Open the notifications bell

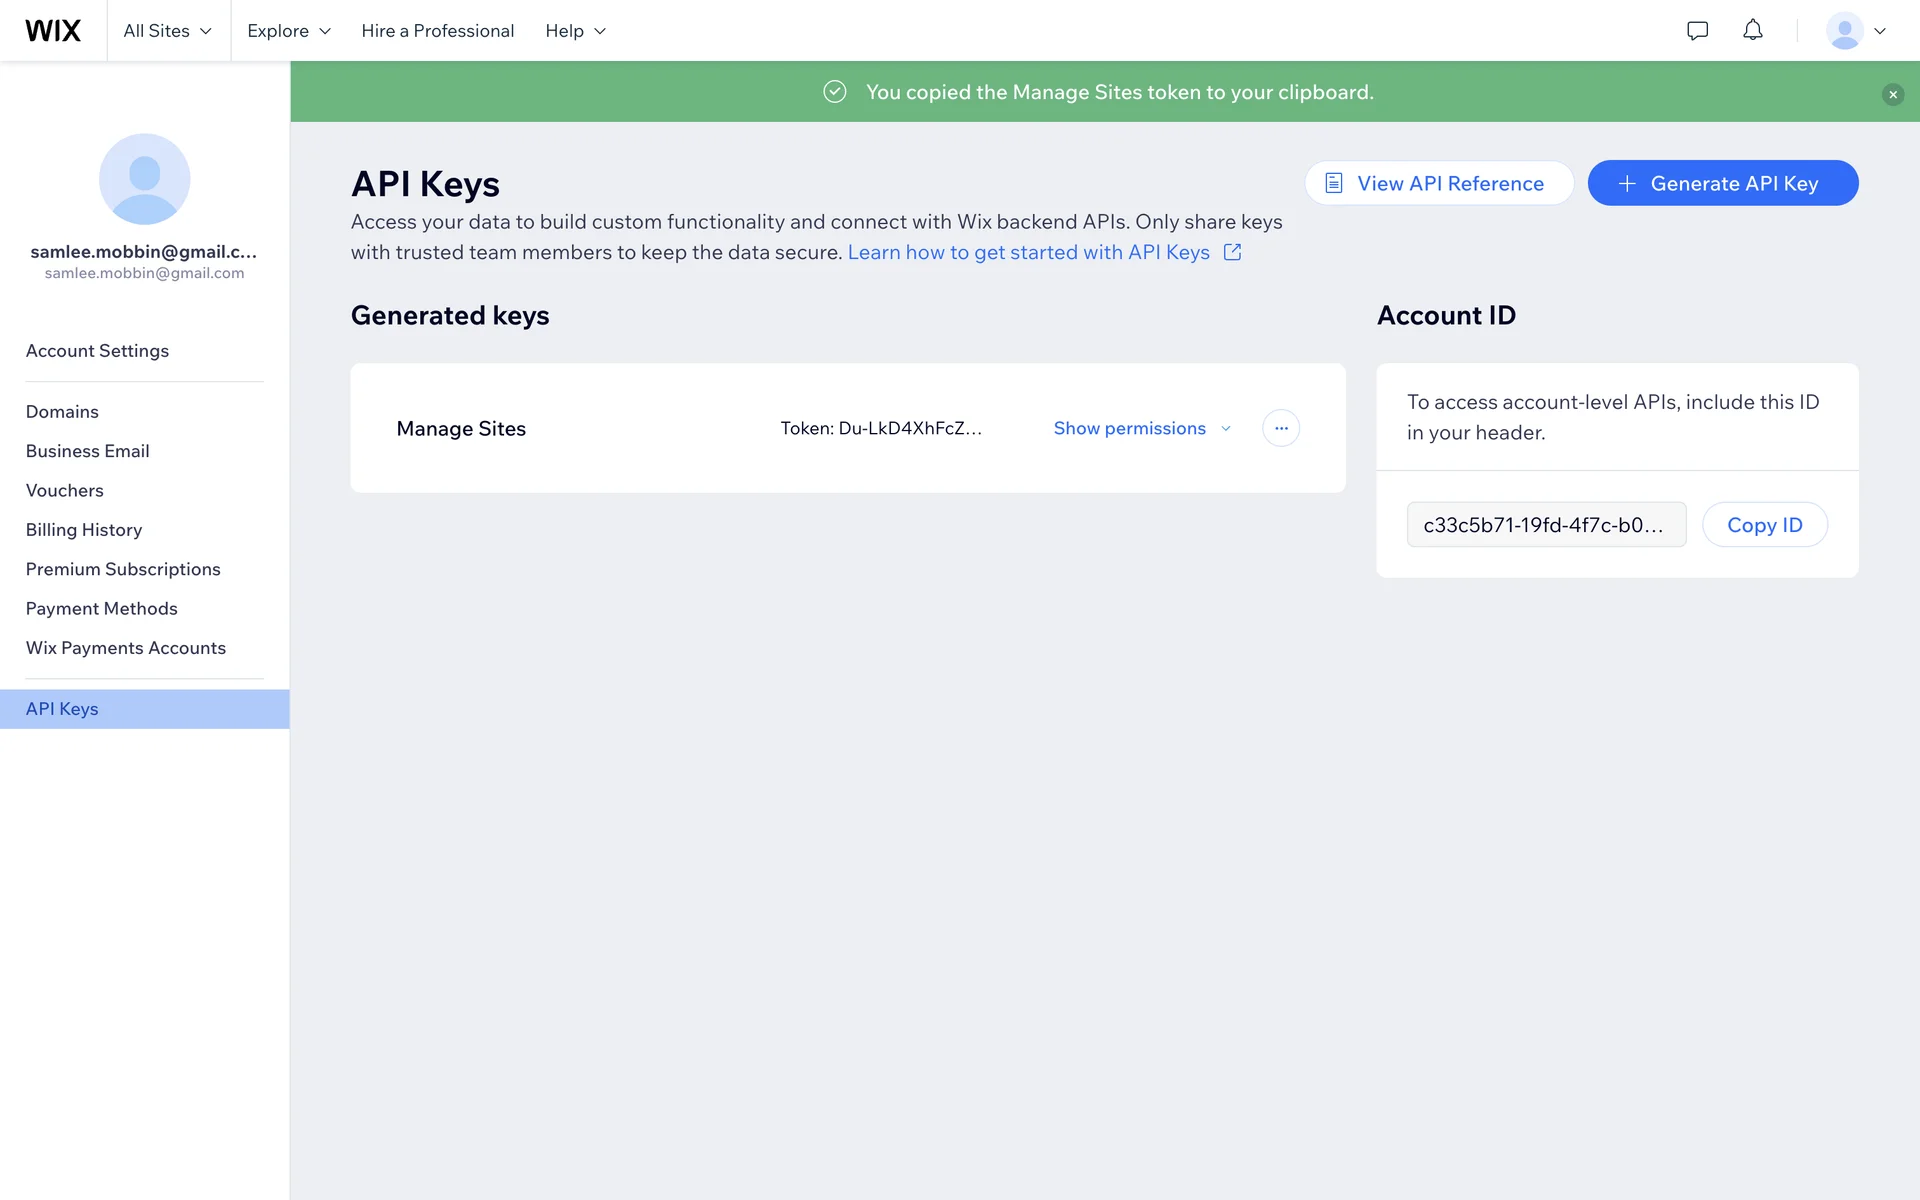tap(1752, 31)
